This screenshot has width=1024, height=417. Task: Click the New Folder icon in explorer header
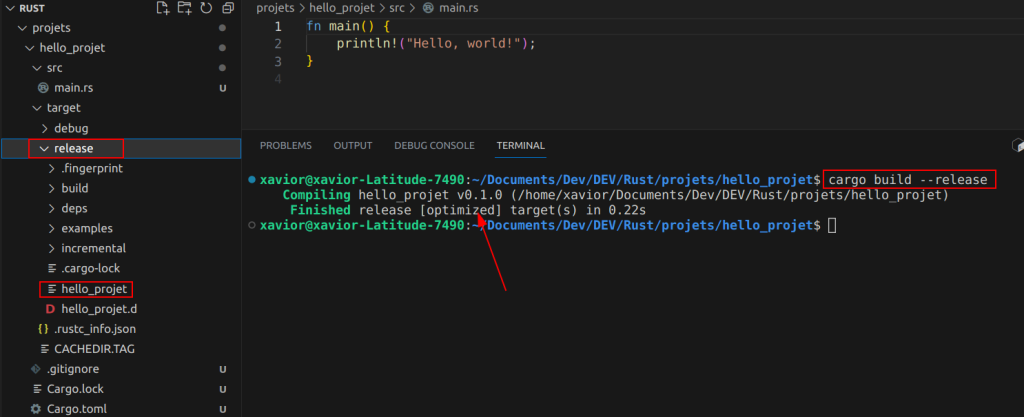[185, 8]
